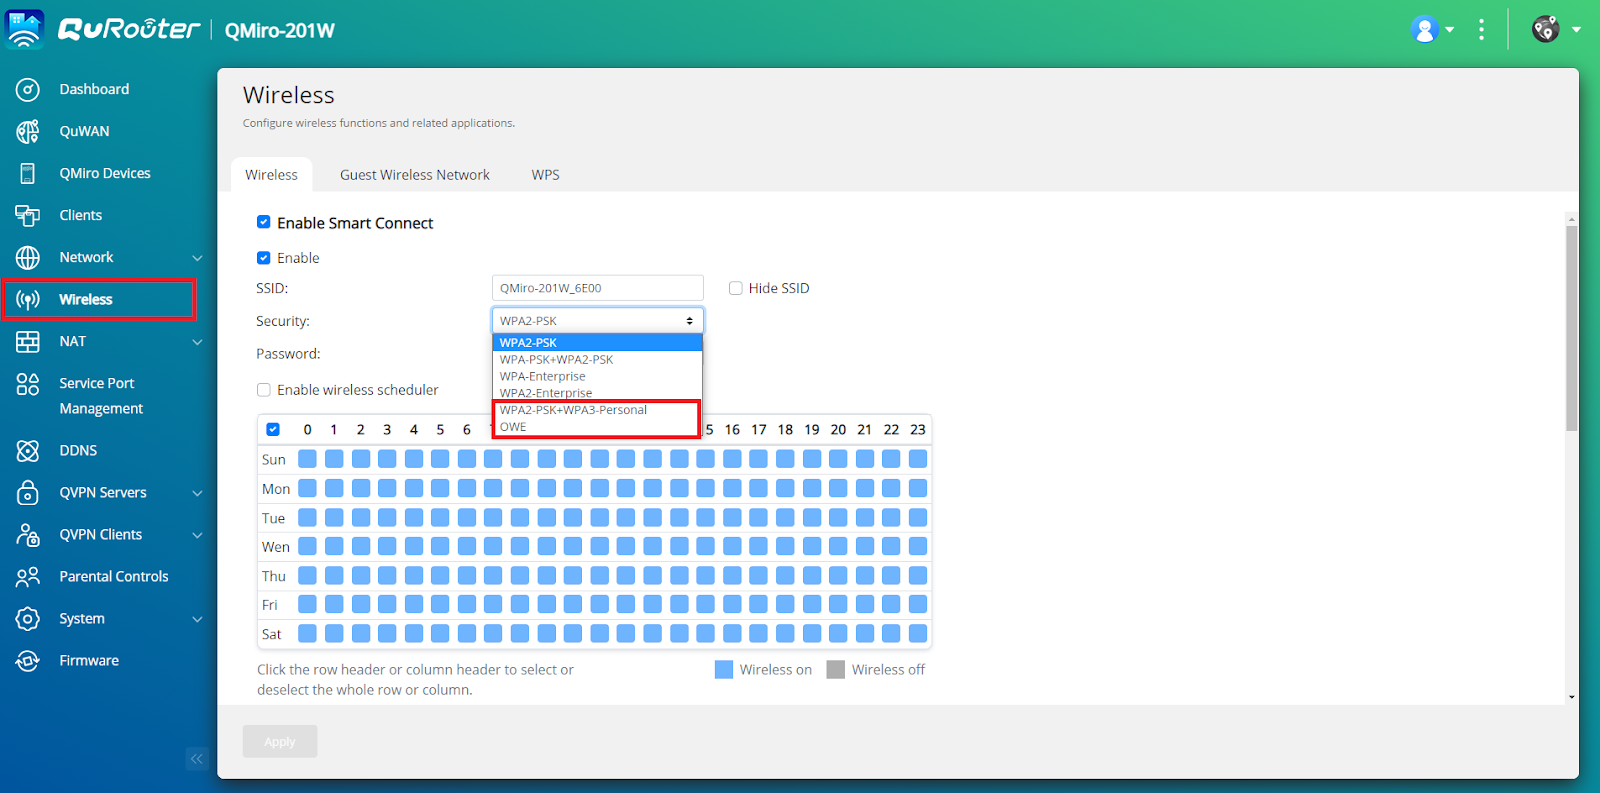1600x793 pixels.
Task: Click the SSID input field
Action: tap(597, 288)
